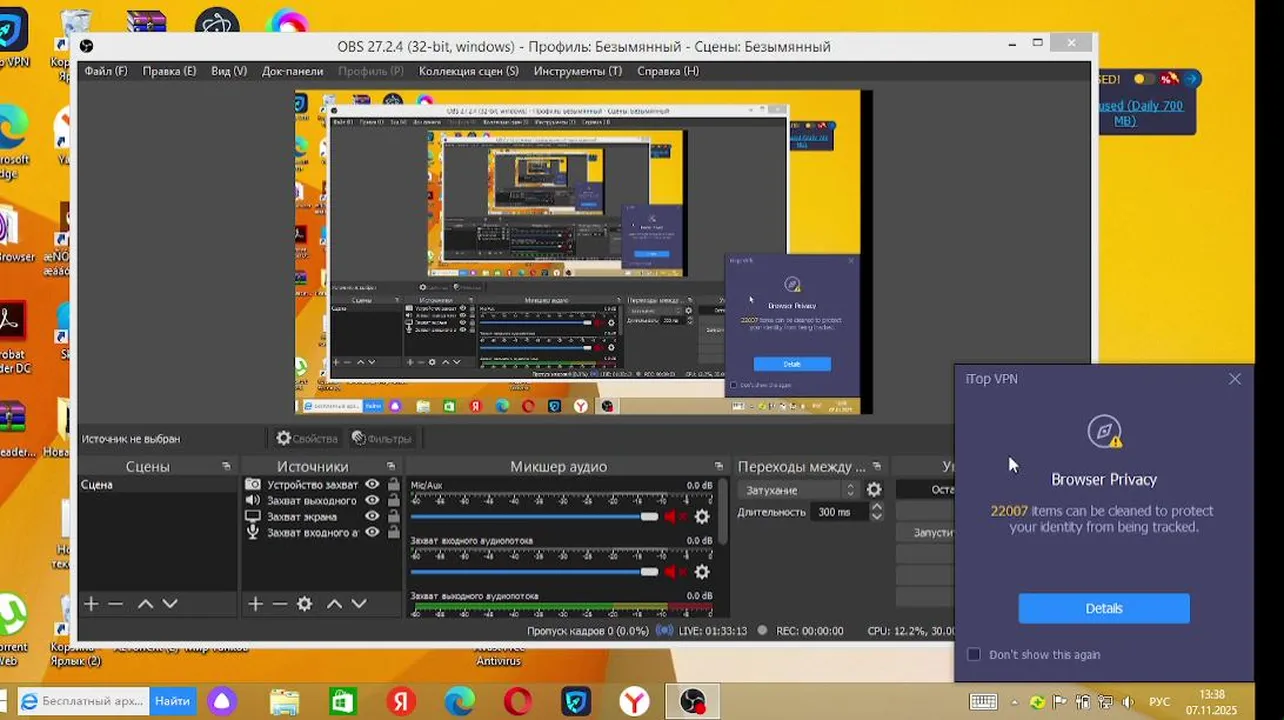Click the OBS Studio taskbar icon

(x=692, y=702)
